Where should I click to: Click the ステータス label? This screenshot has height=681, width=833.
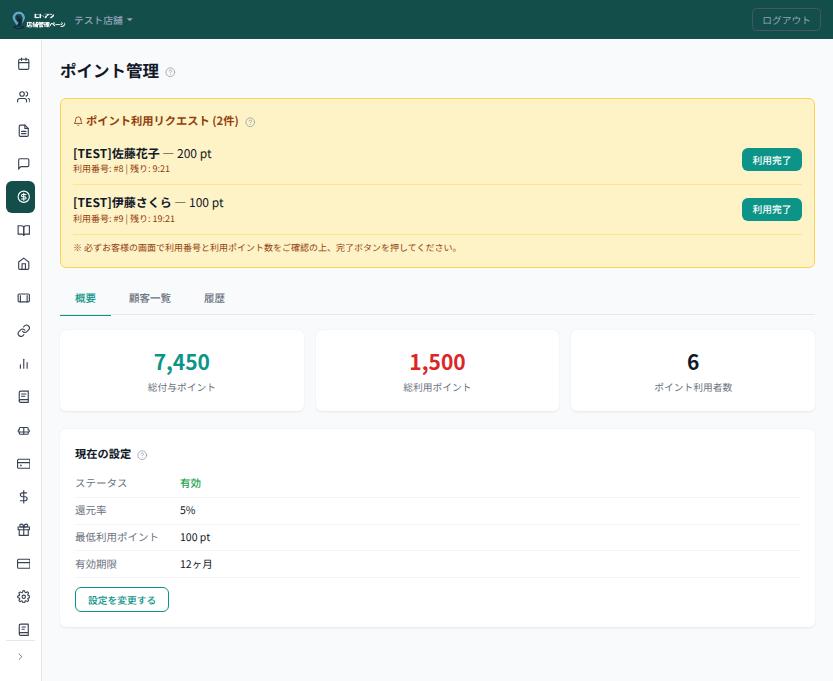coord(101,483)
